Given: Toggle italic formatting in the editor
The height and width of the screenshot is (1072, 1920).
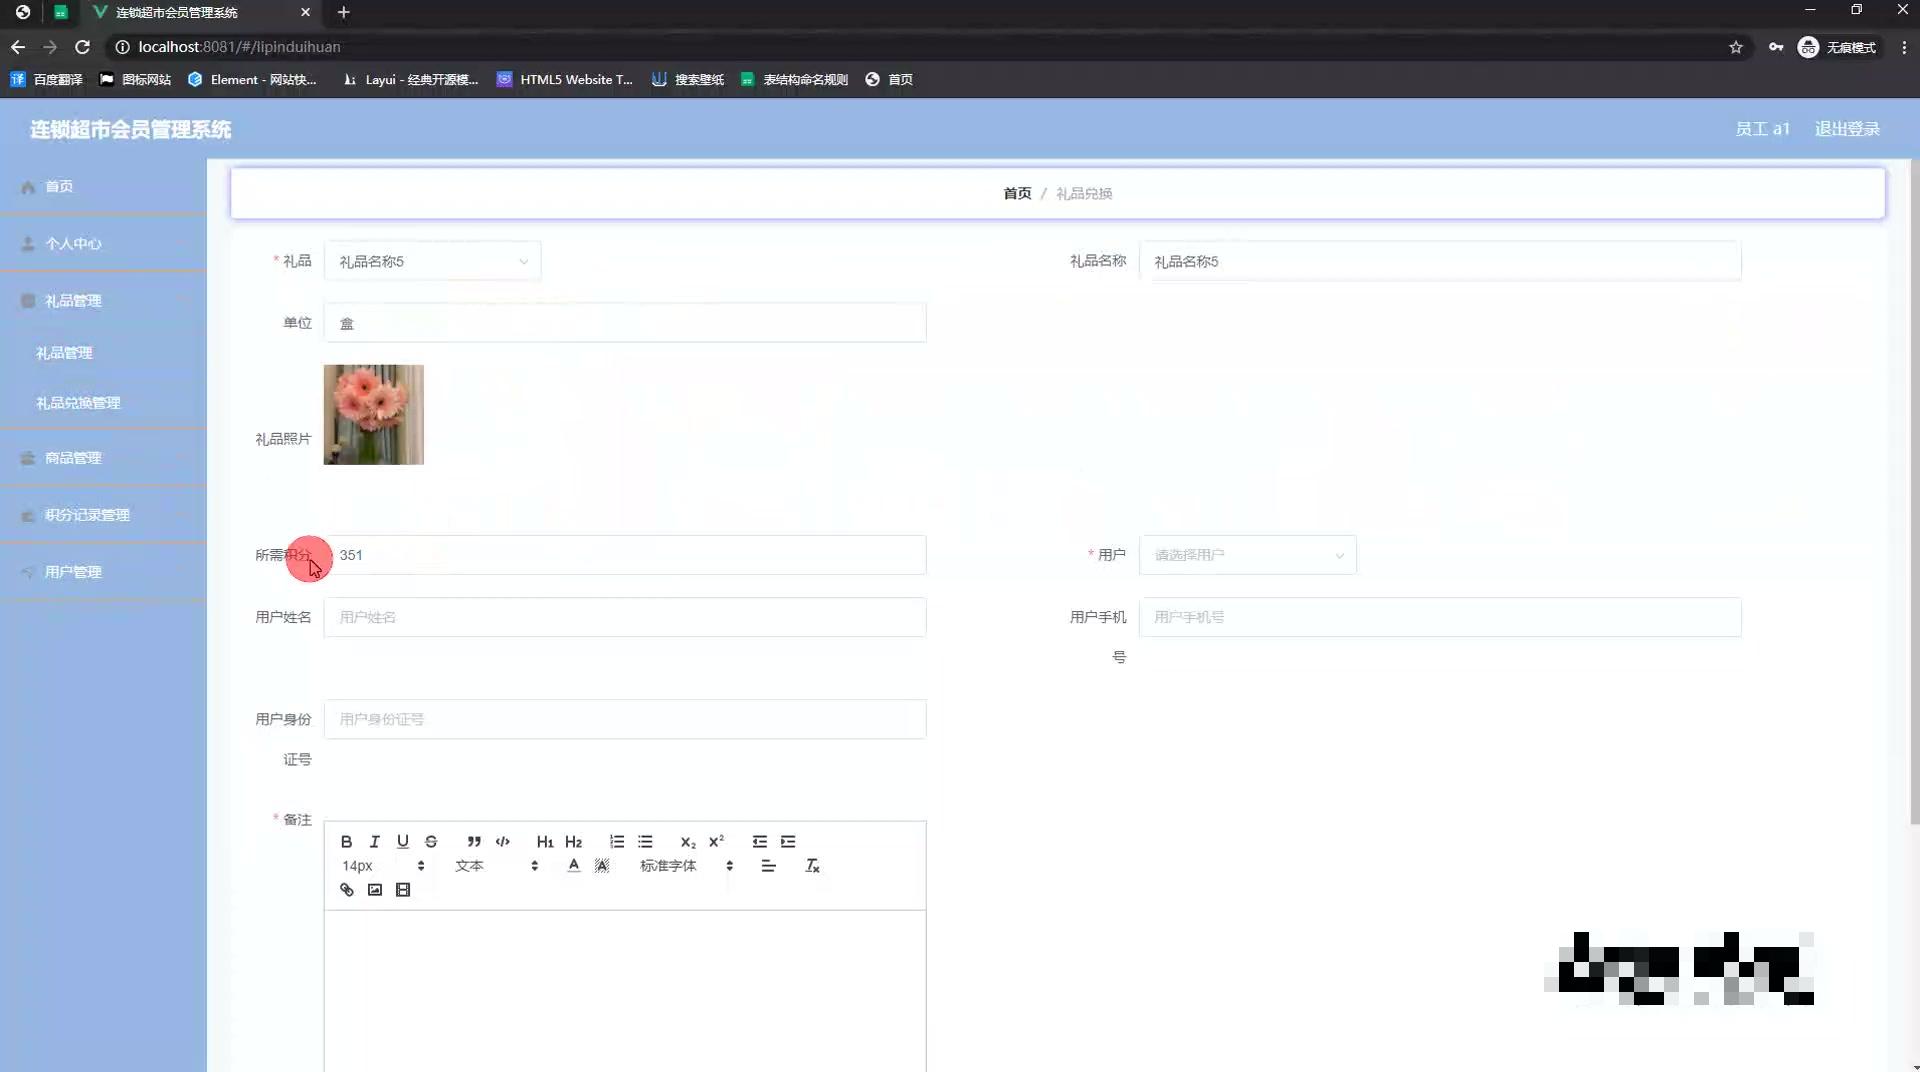Looking at the screenshot, I should (374, 841).
